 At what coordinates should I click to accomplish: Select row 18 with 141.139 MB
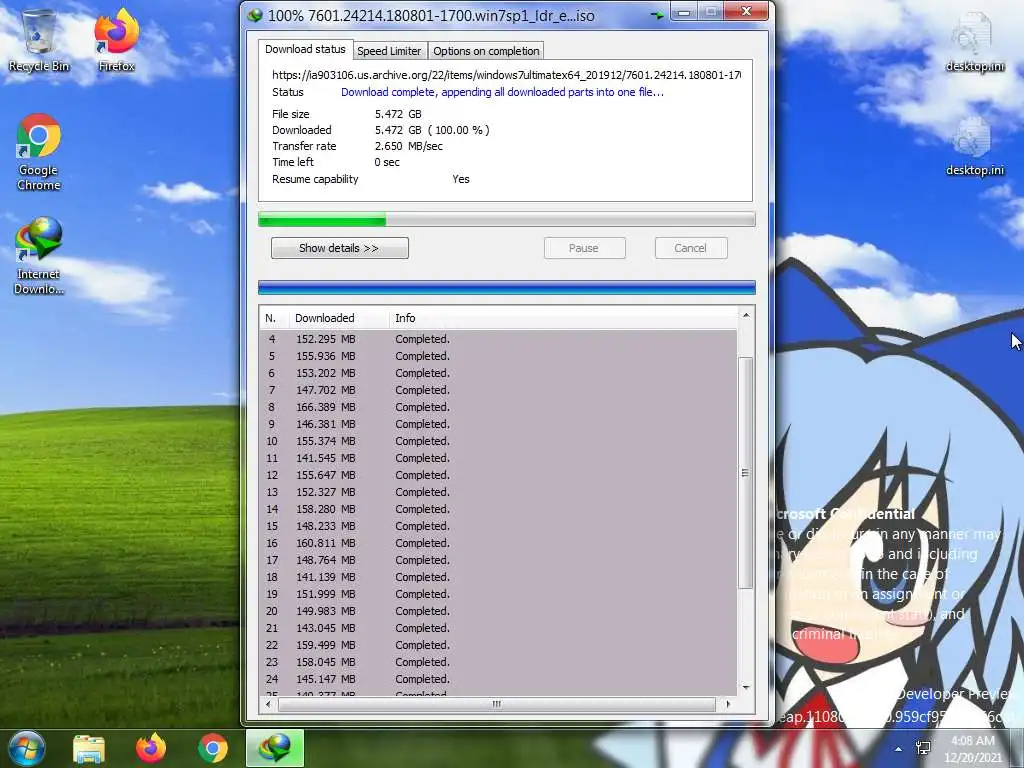click(x=498, y=577)
